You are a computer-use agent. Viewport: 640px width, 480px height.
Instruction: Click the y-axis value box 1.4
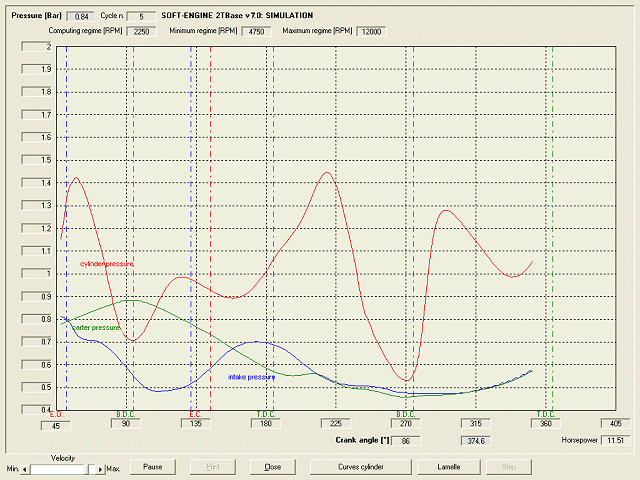pyautogui.click(x=37, y=183)
